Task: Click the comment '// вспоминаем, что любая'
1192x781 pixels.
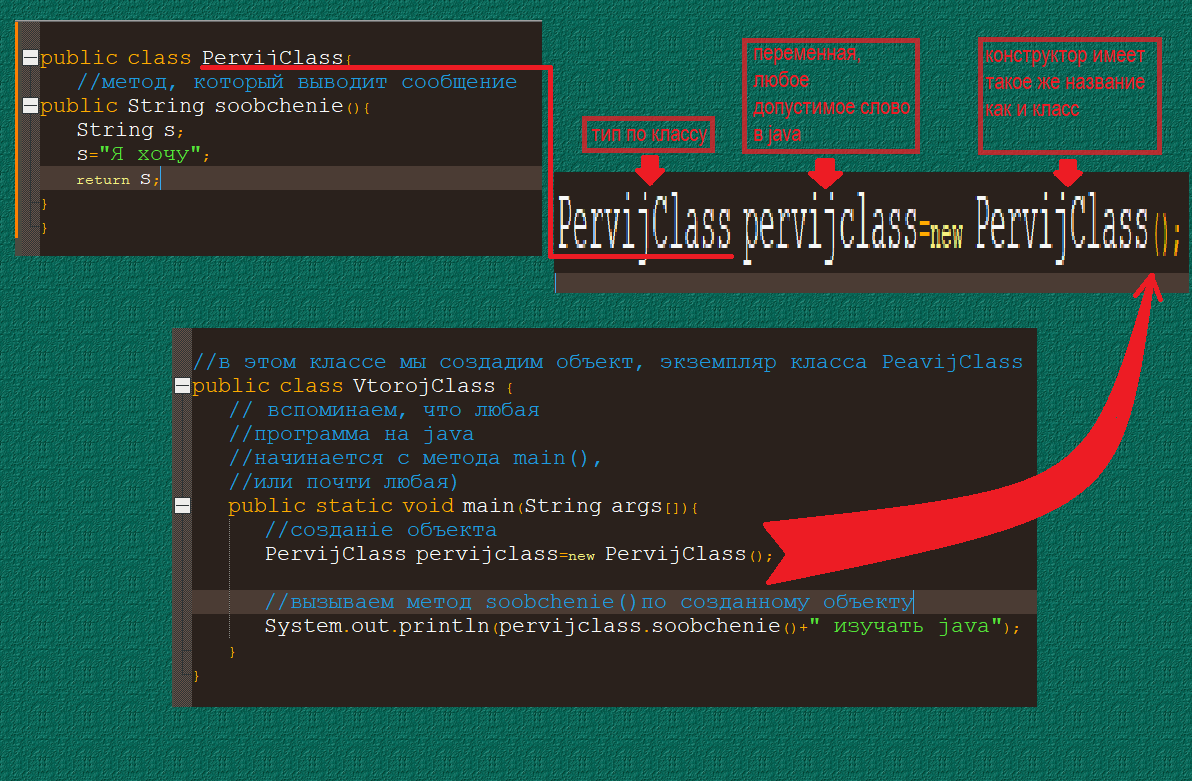Action: tap(384, 410)
